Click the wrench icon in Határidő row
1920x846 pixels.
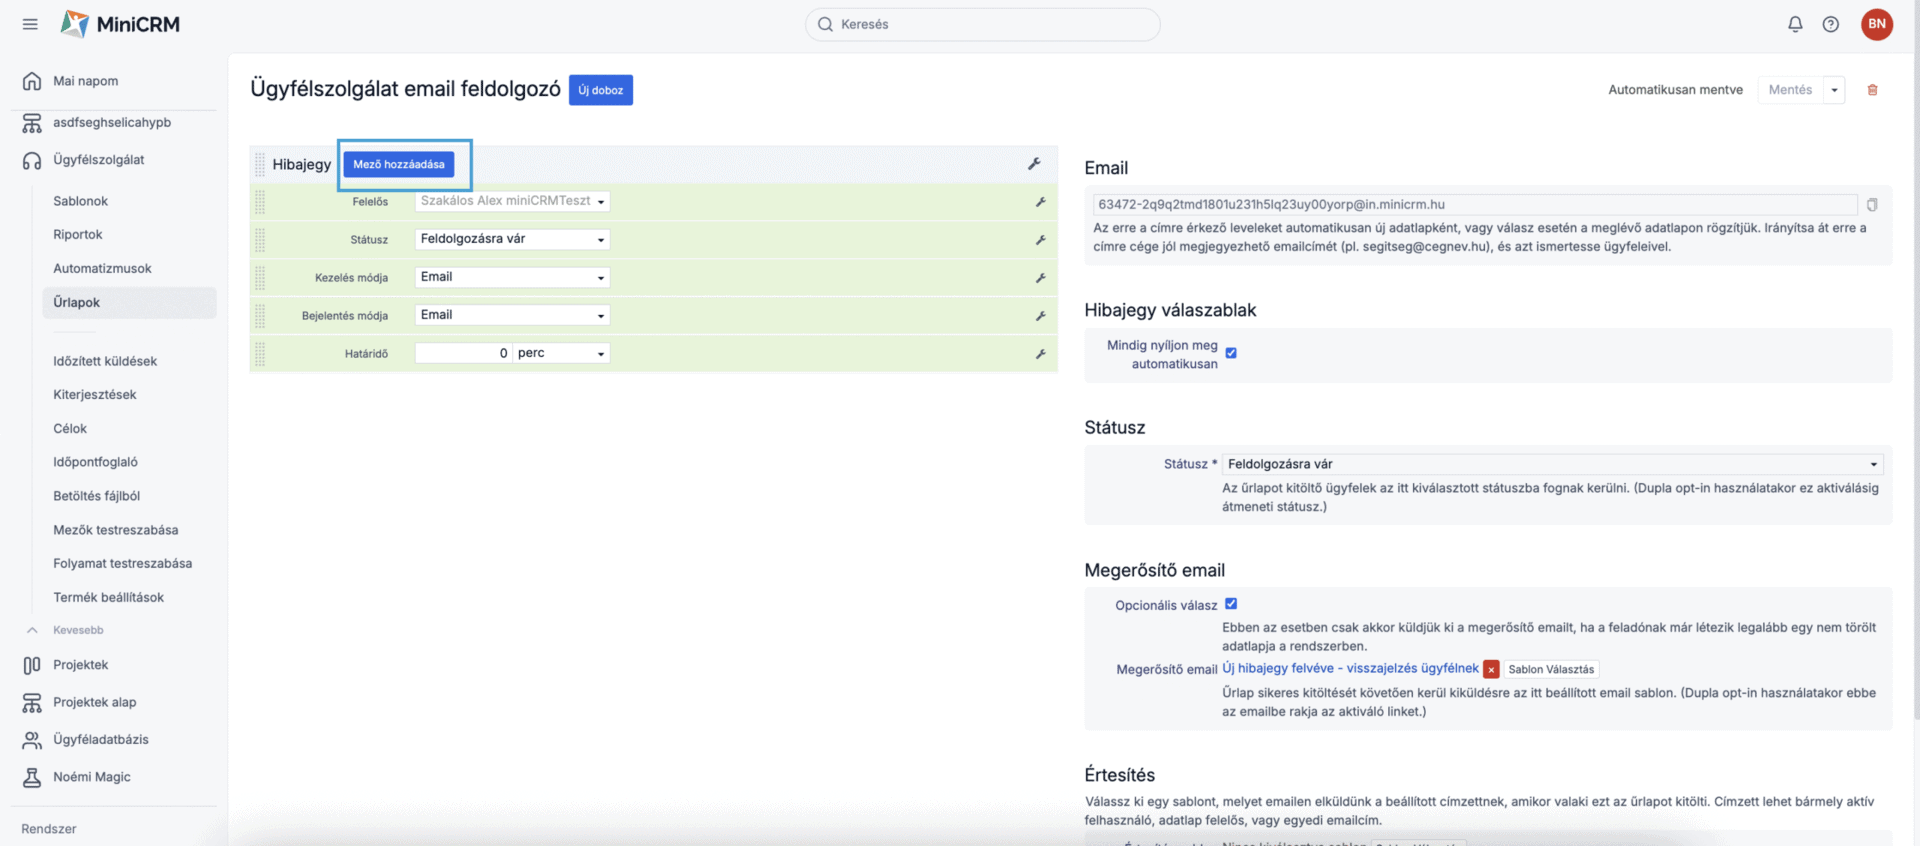tap(1040, 354)
